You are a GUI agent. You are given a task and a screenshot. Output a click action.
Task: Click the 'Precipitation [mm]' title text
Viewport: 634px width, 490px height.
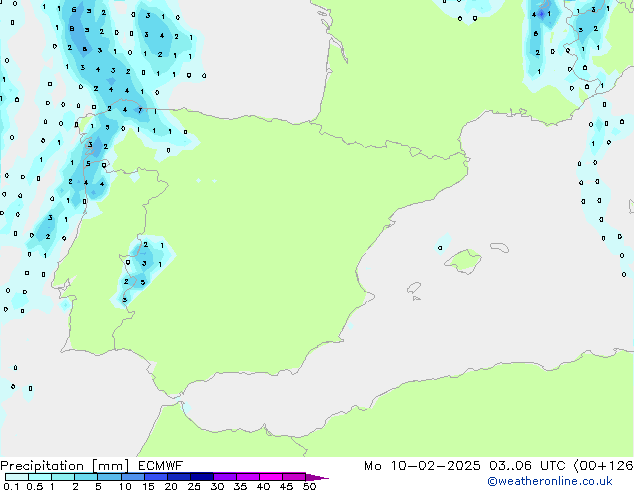click(64, 466)
